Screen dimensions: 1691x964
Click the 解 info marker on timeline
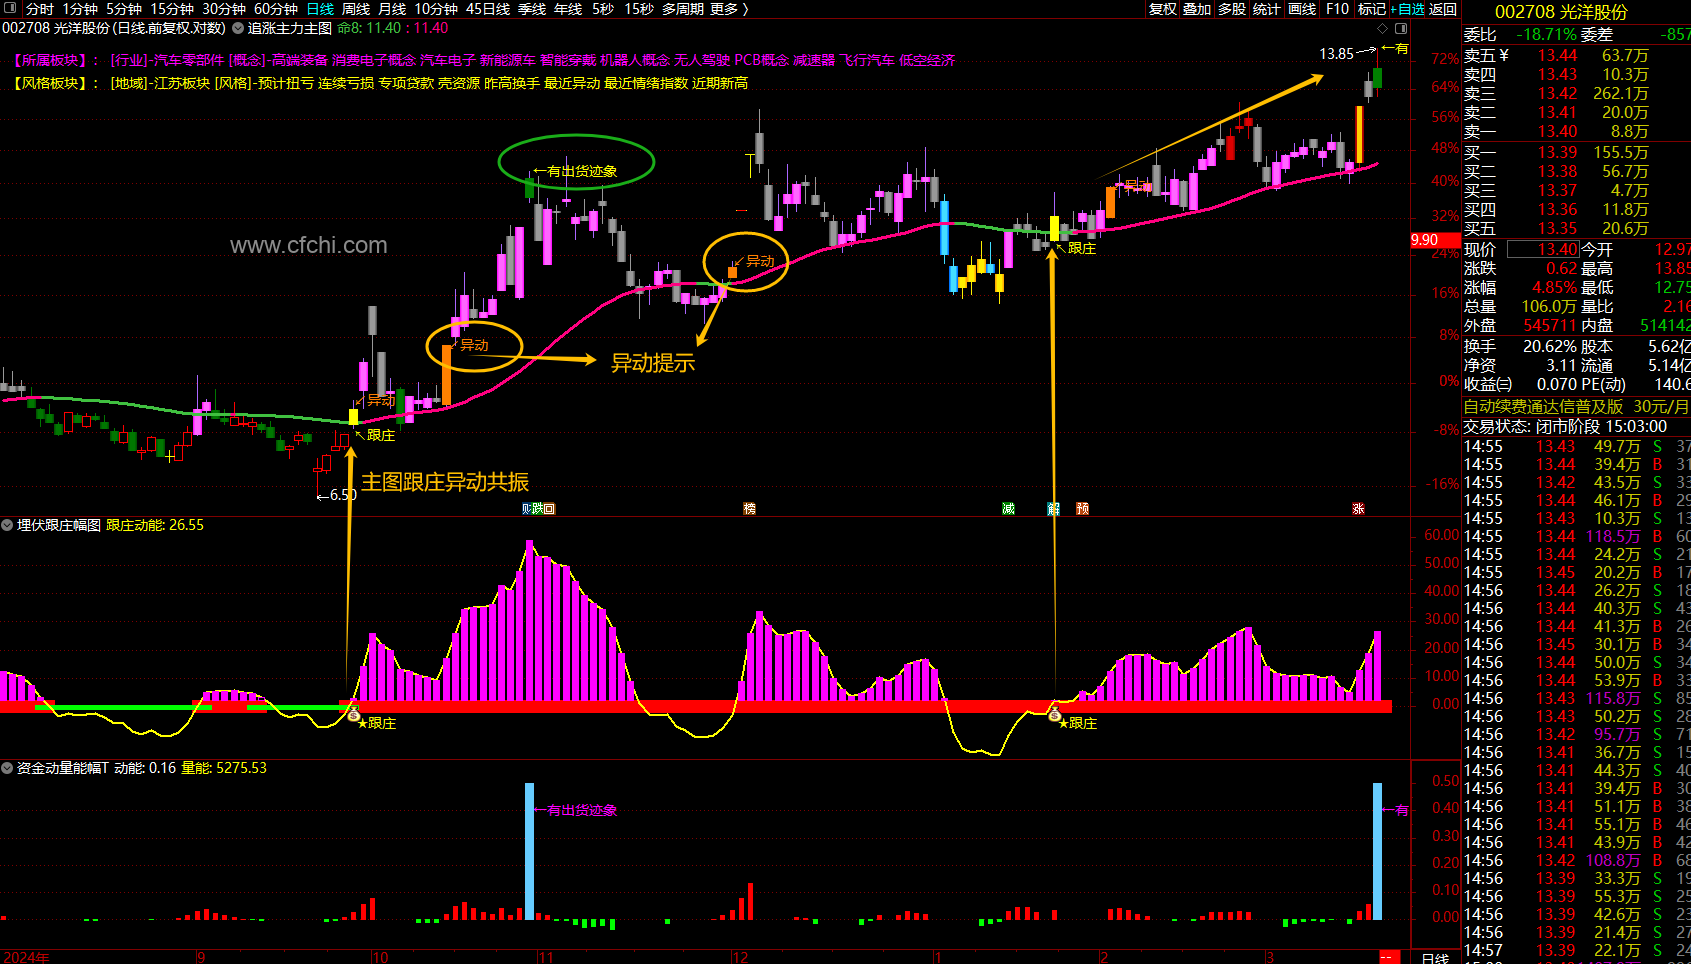1053,509
